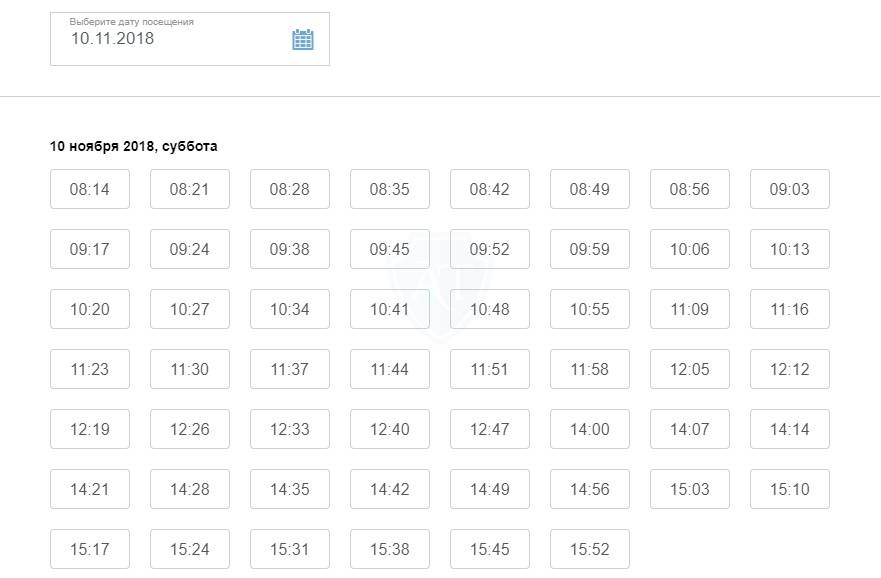The image size is (881, 578).
Task: Choose the 14:00 time slot
Action: point(590,429)
